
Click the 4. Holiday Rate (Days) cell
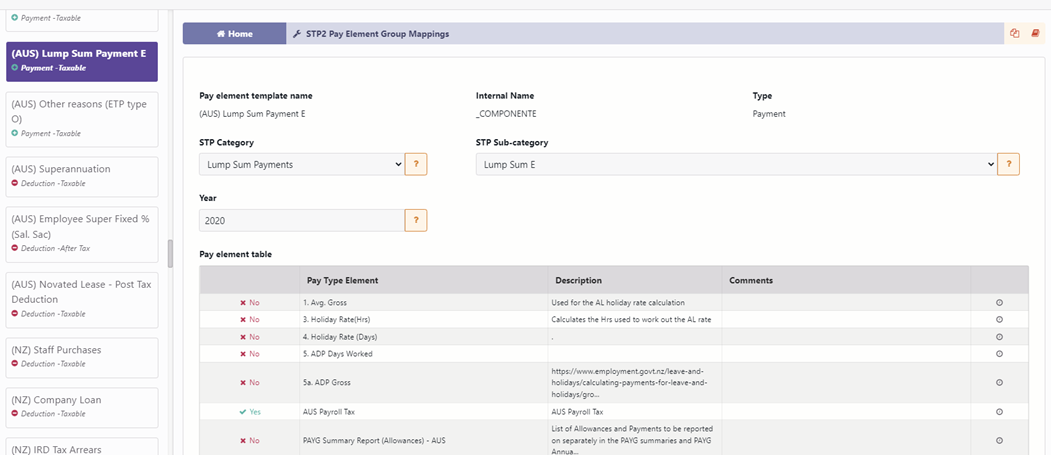[x=424, y=336]
